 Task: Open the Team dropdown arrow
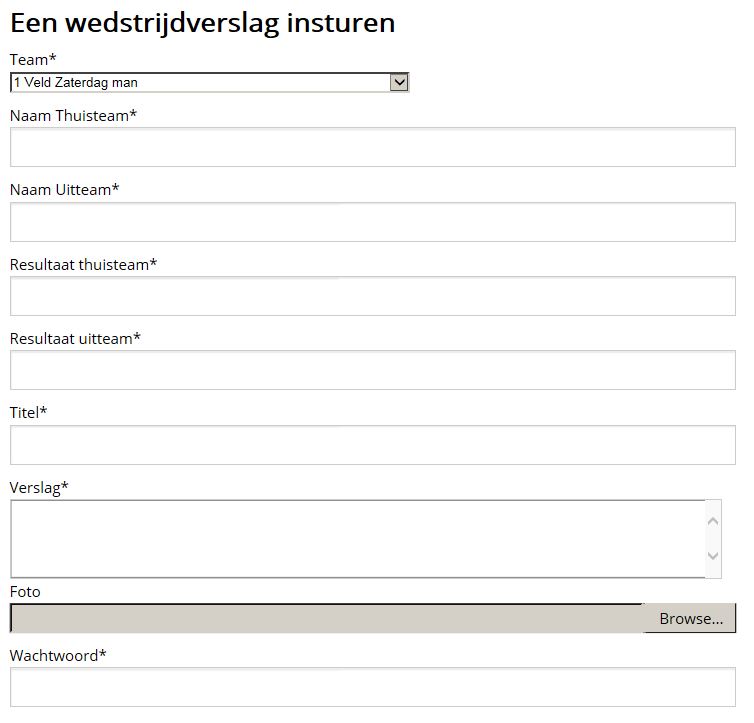coord(399,82)
